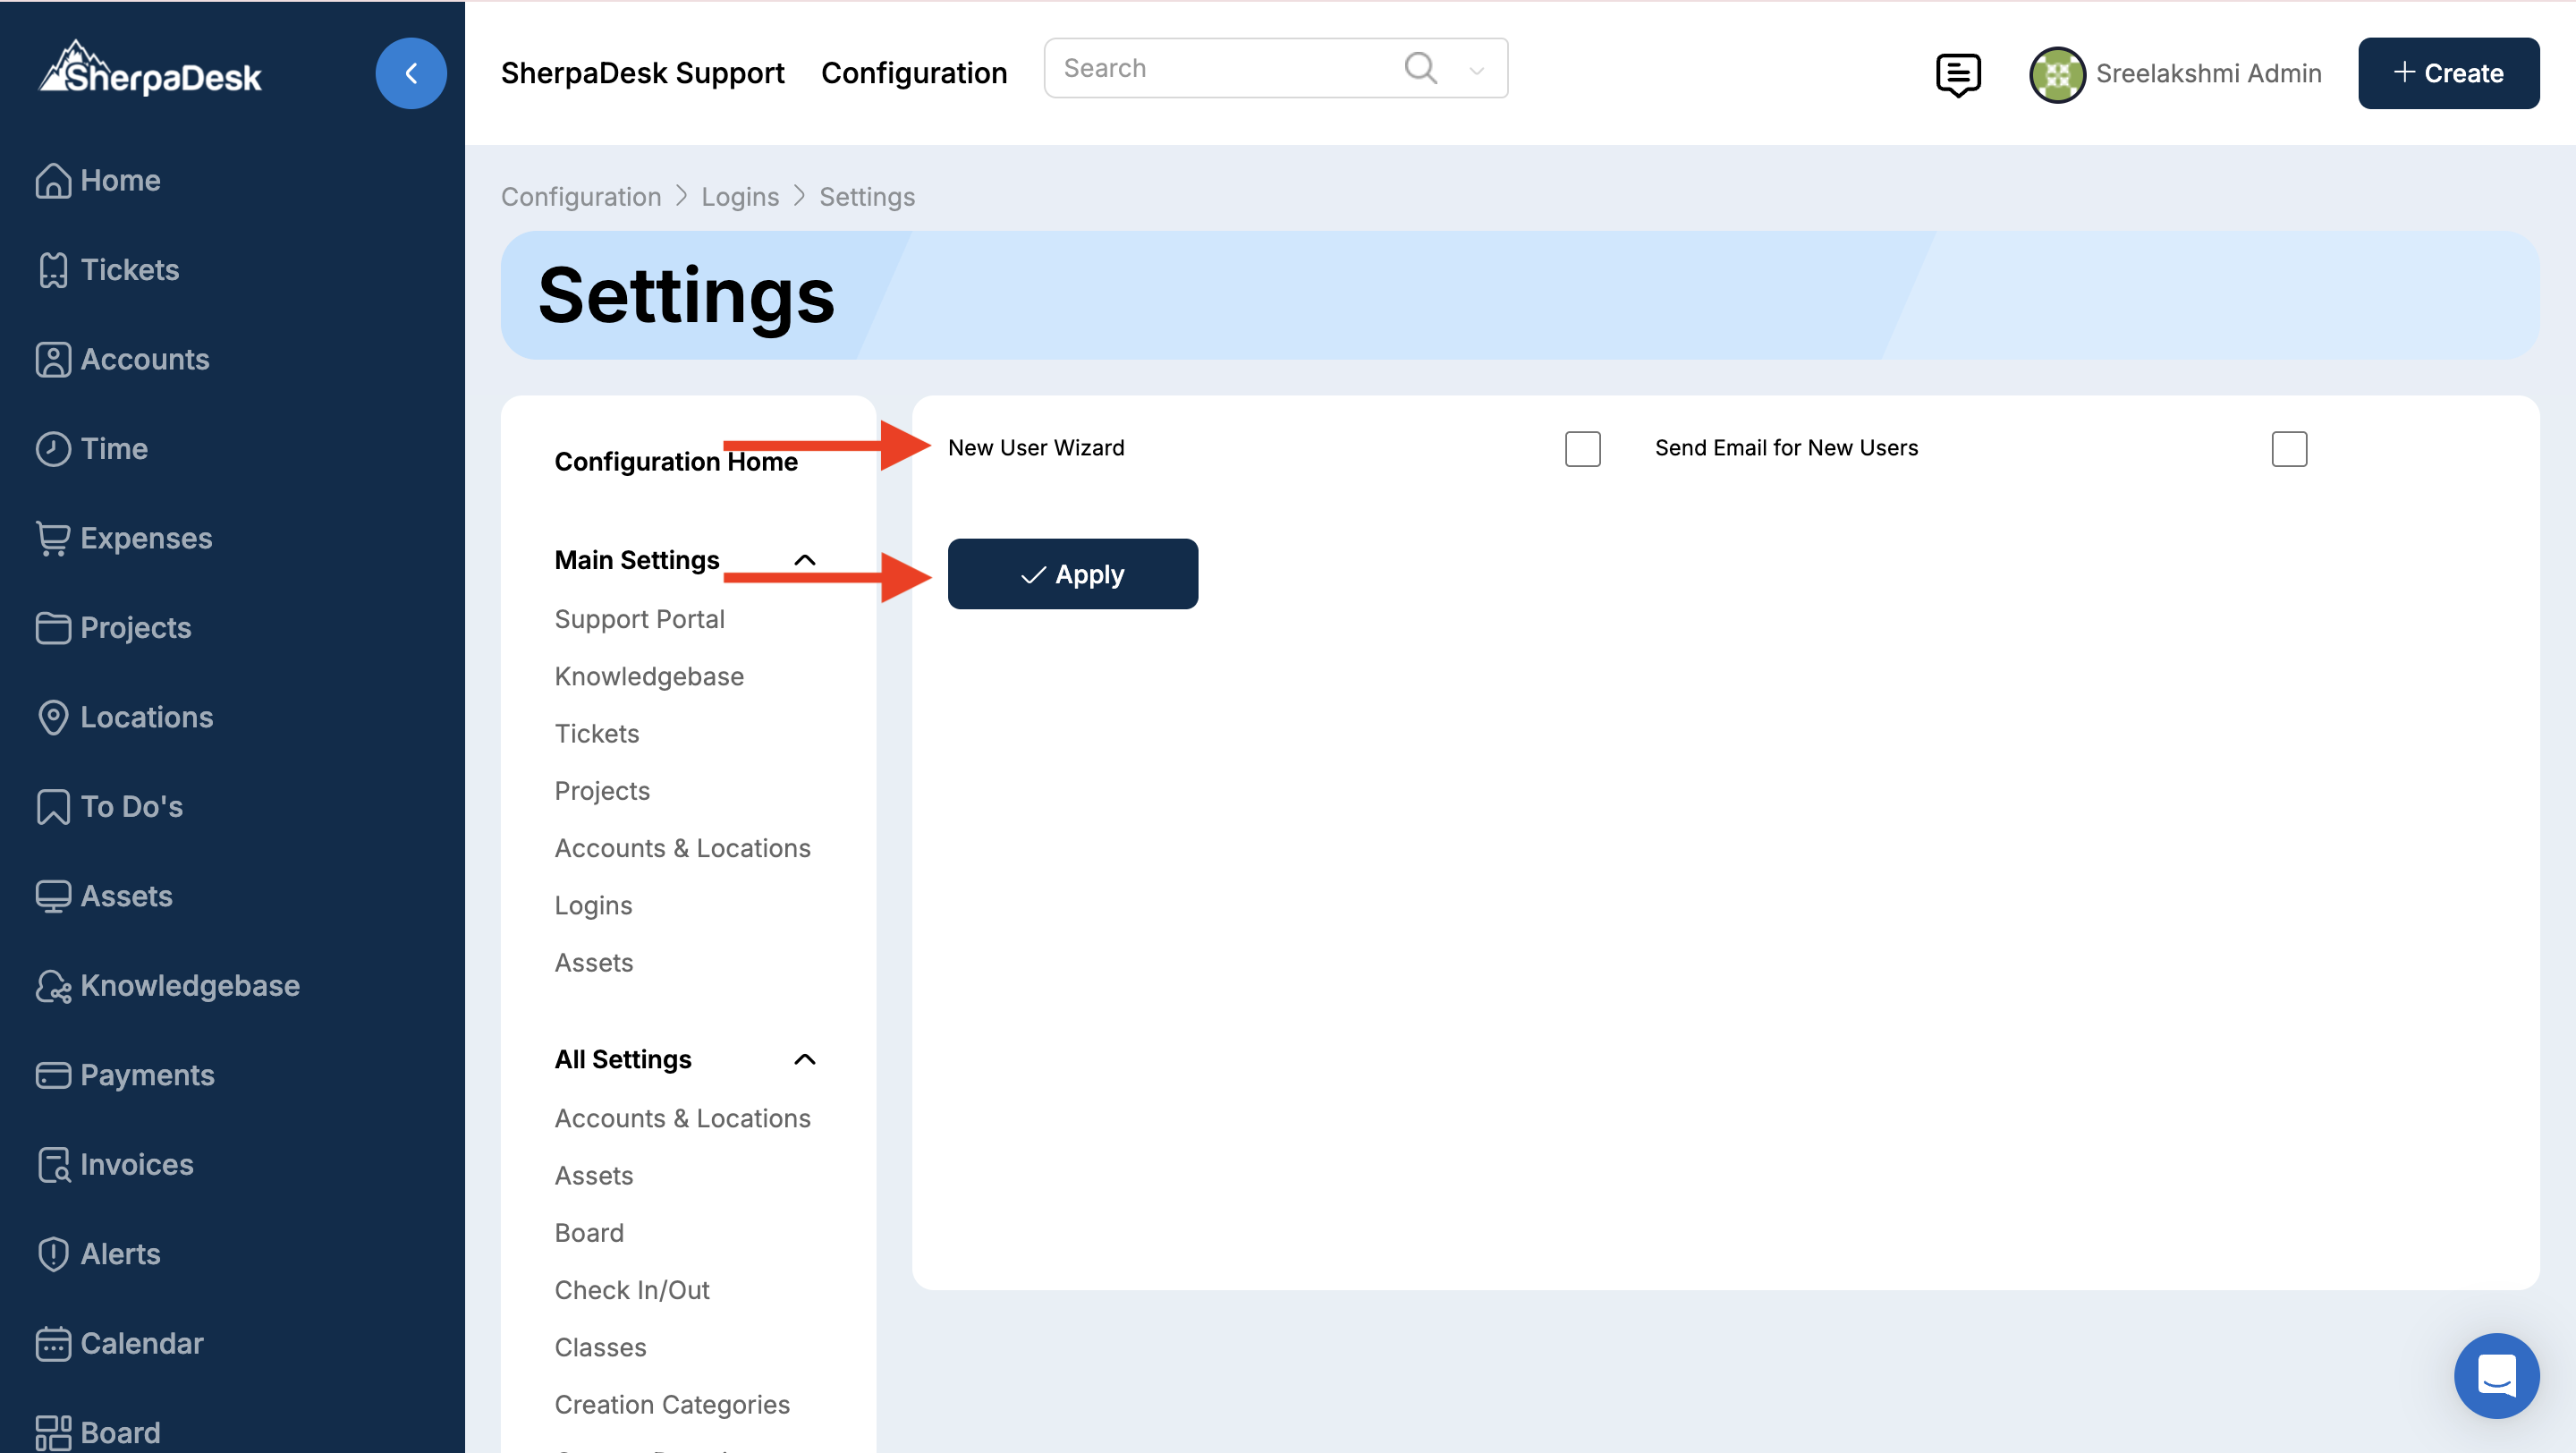The image size is (2576, 1453).
Task: Open To Do's in the sidebar
Action: pos(131,807)
